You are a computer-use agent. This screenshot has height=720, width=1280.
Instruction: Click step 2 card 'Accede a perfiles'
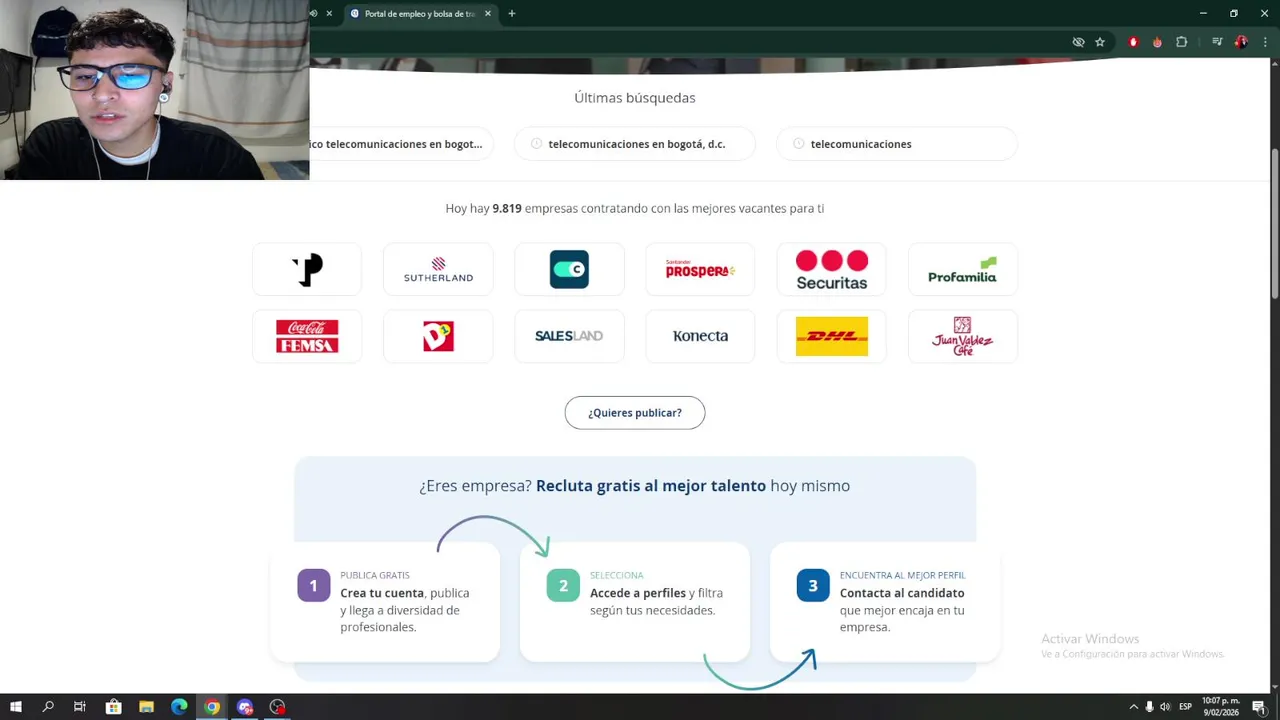click(635, 602)
